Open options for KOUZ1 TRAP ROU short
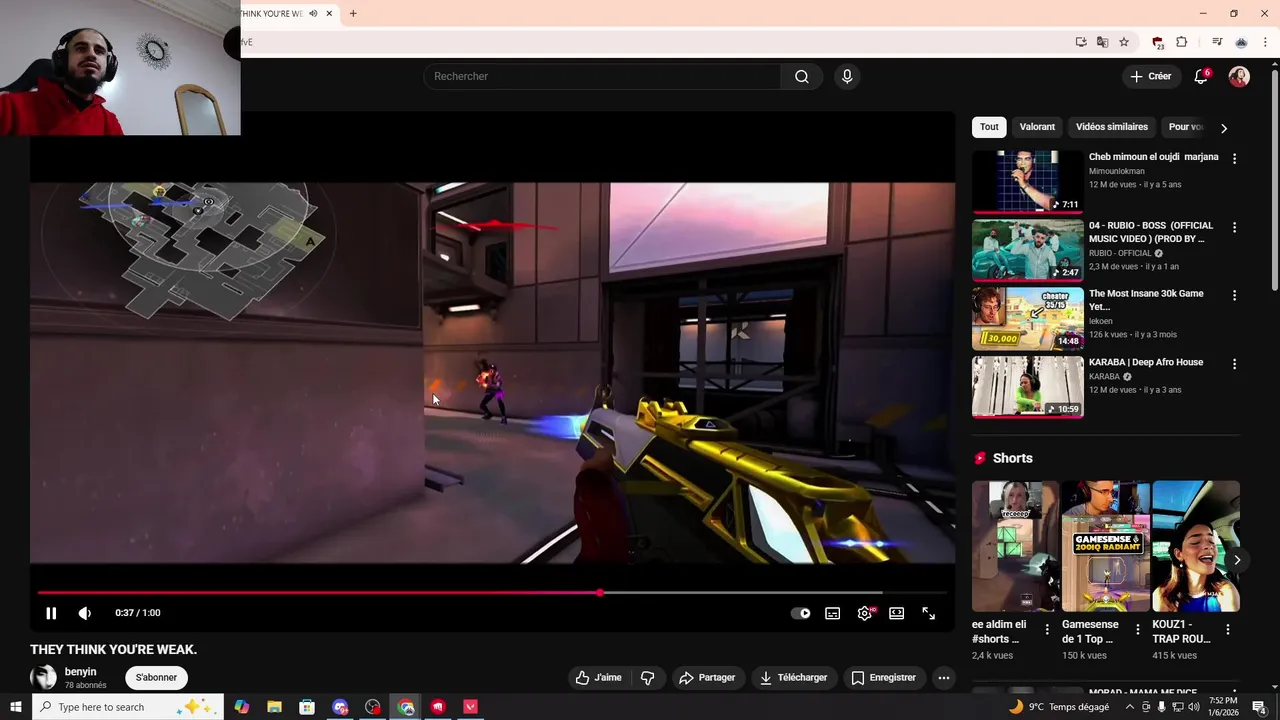The image size is (1280, 720). click(x=1228, y=630)
